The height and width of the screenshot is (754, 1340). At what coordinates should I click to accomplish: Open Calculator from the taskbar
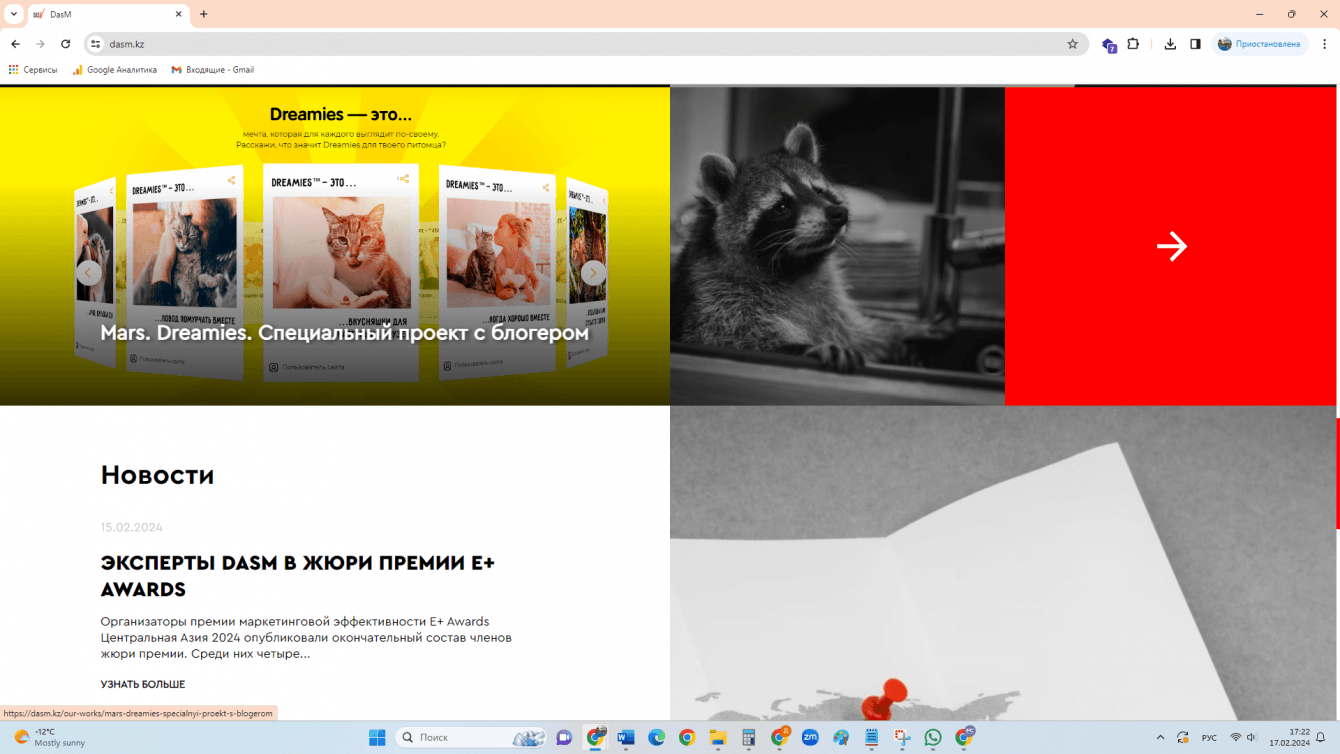(748, 738)
